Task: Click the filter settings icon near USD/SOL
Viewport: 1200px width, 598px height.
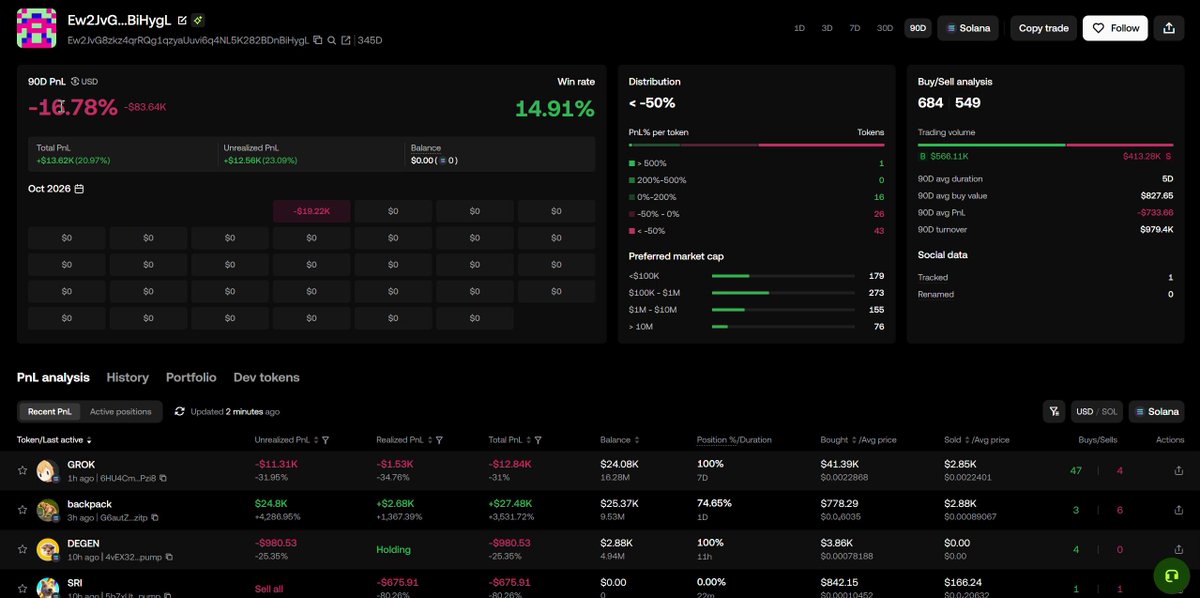Action: click(x=1054, y=411)
